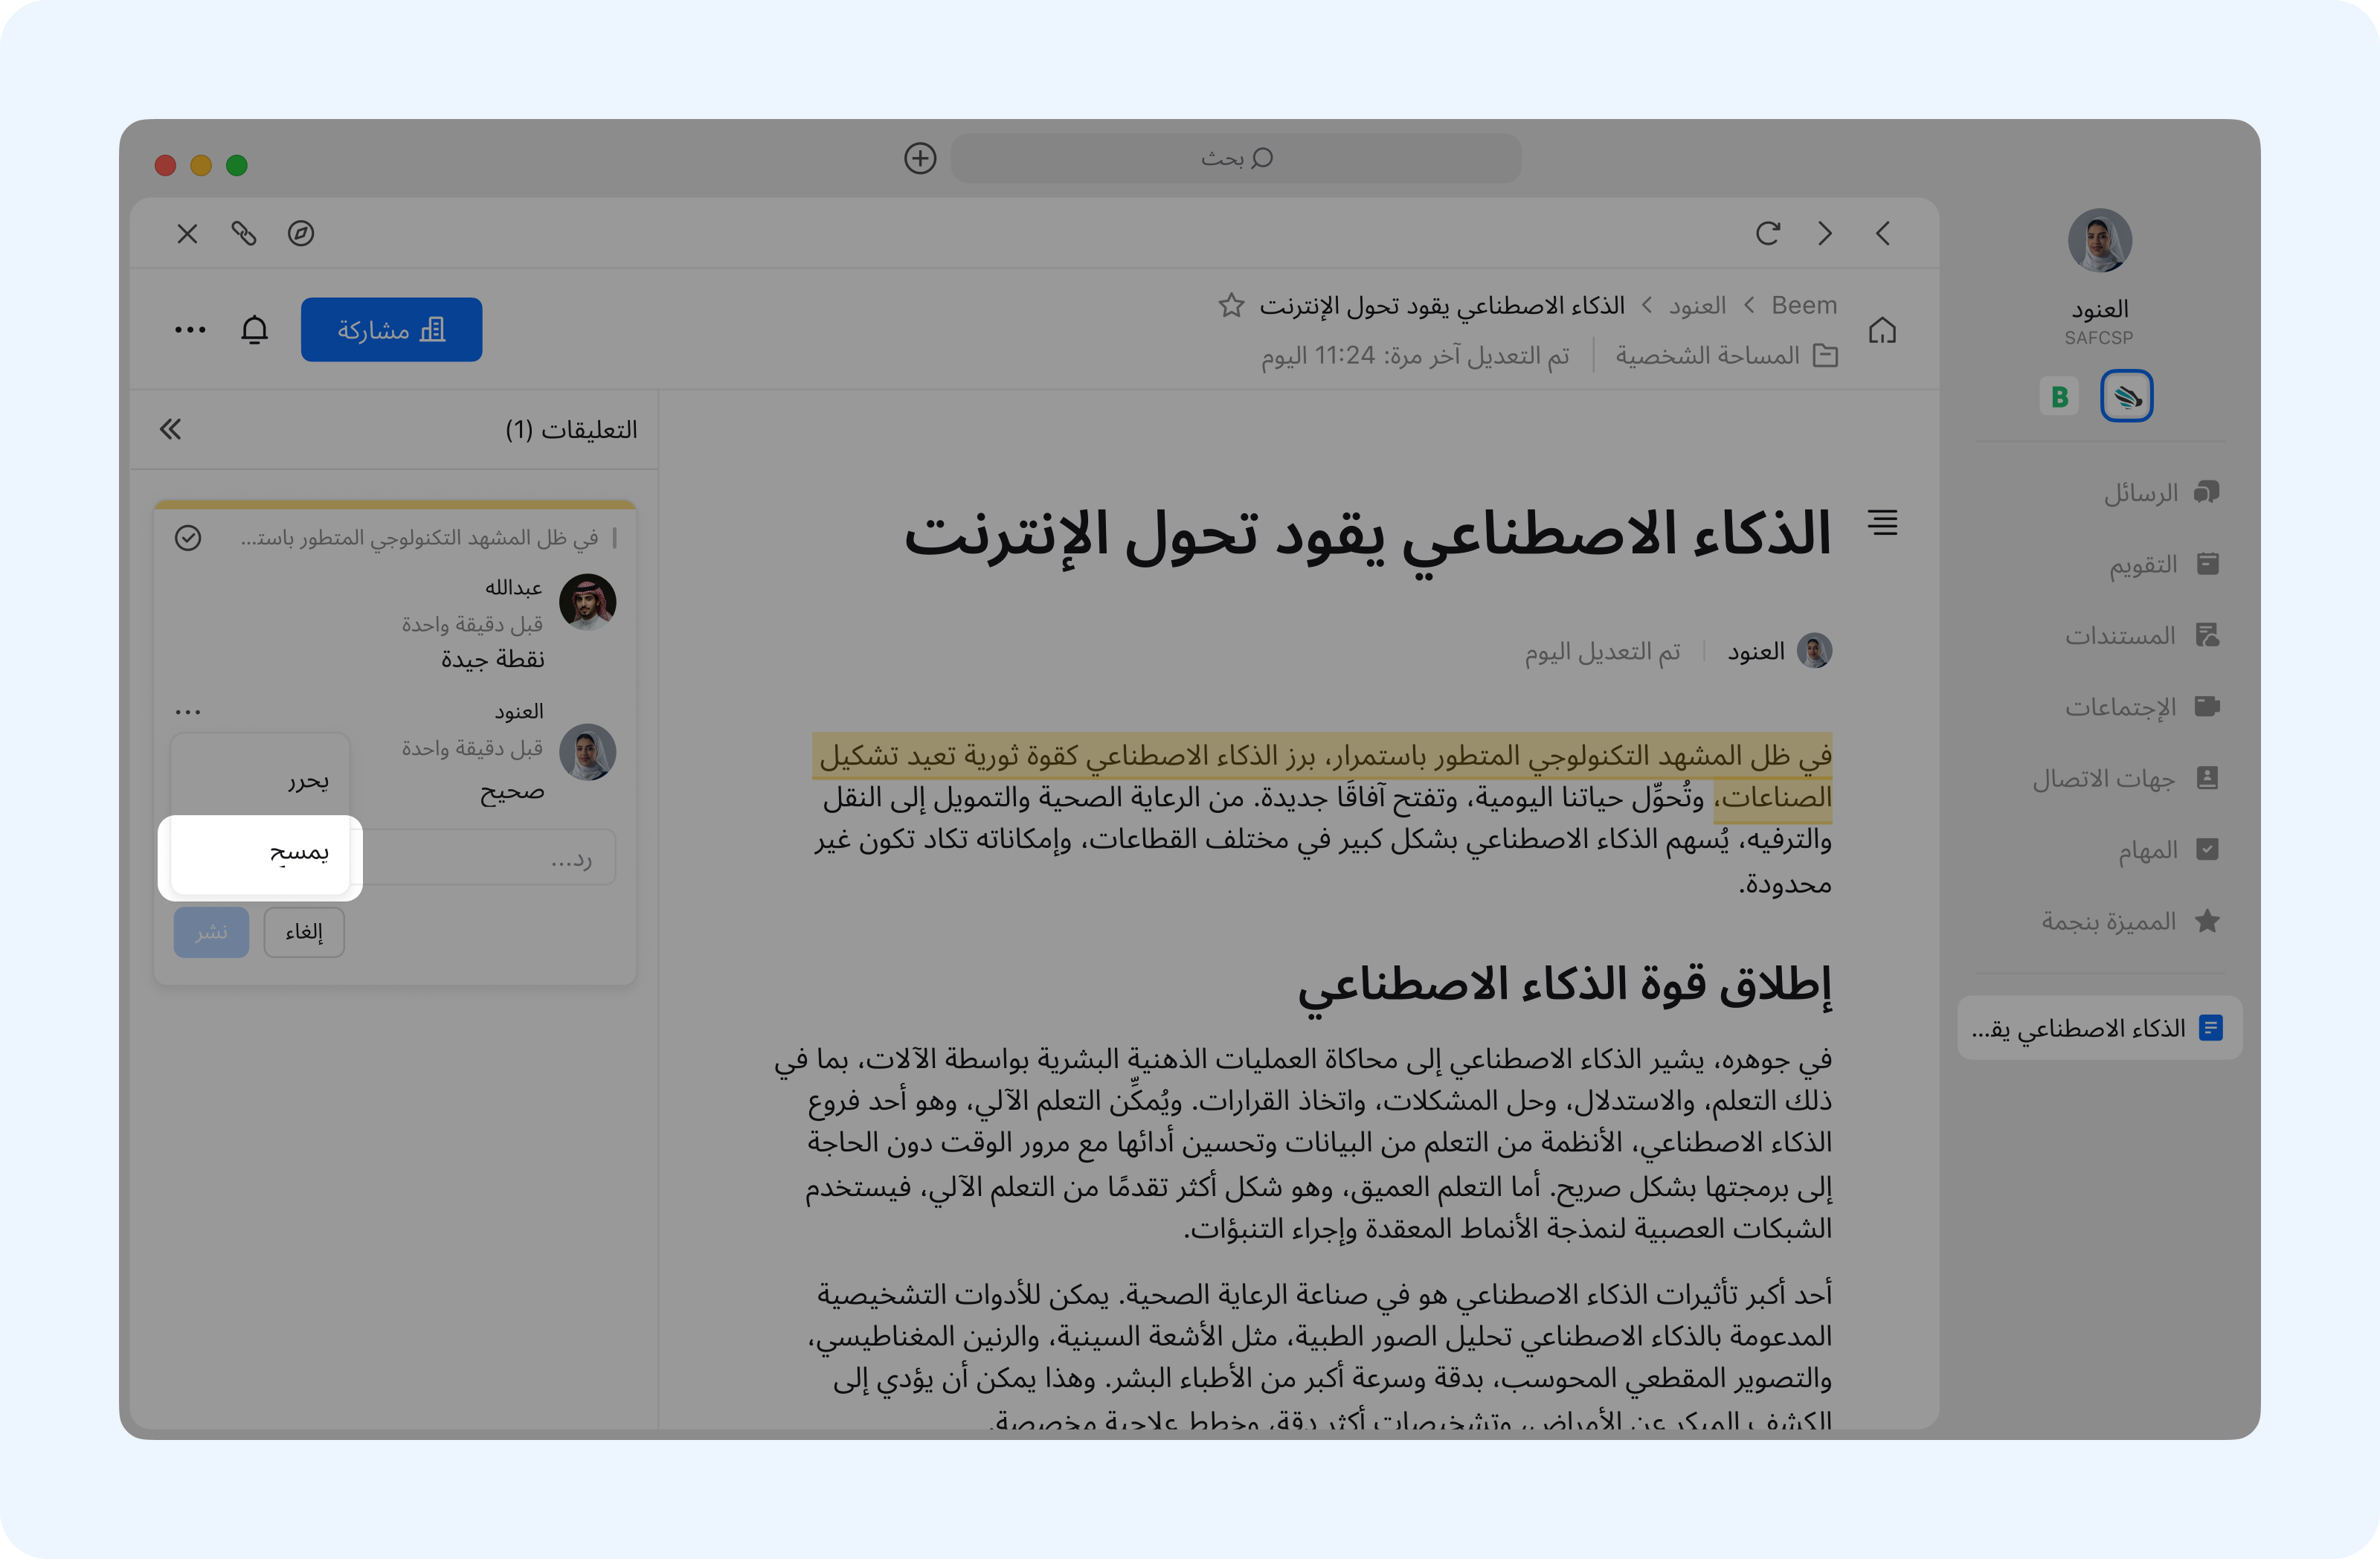Click the مشاركة share button
This screenshot has height=1559, width=2380.
pyautogui.click(x=391, y=329)
